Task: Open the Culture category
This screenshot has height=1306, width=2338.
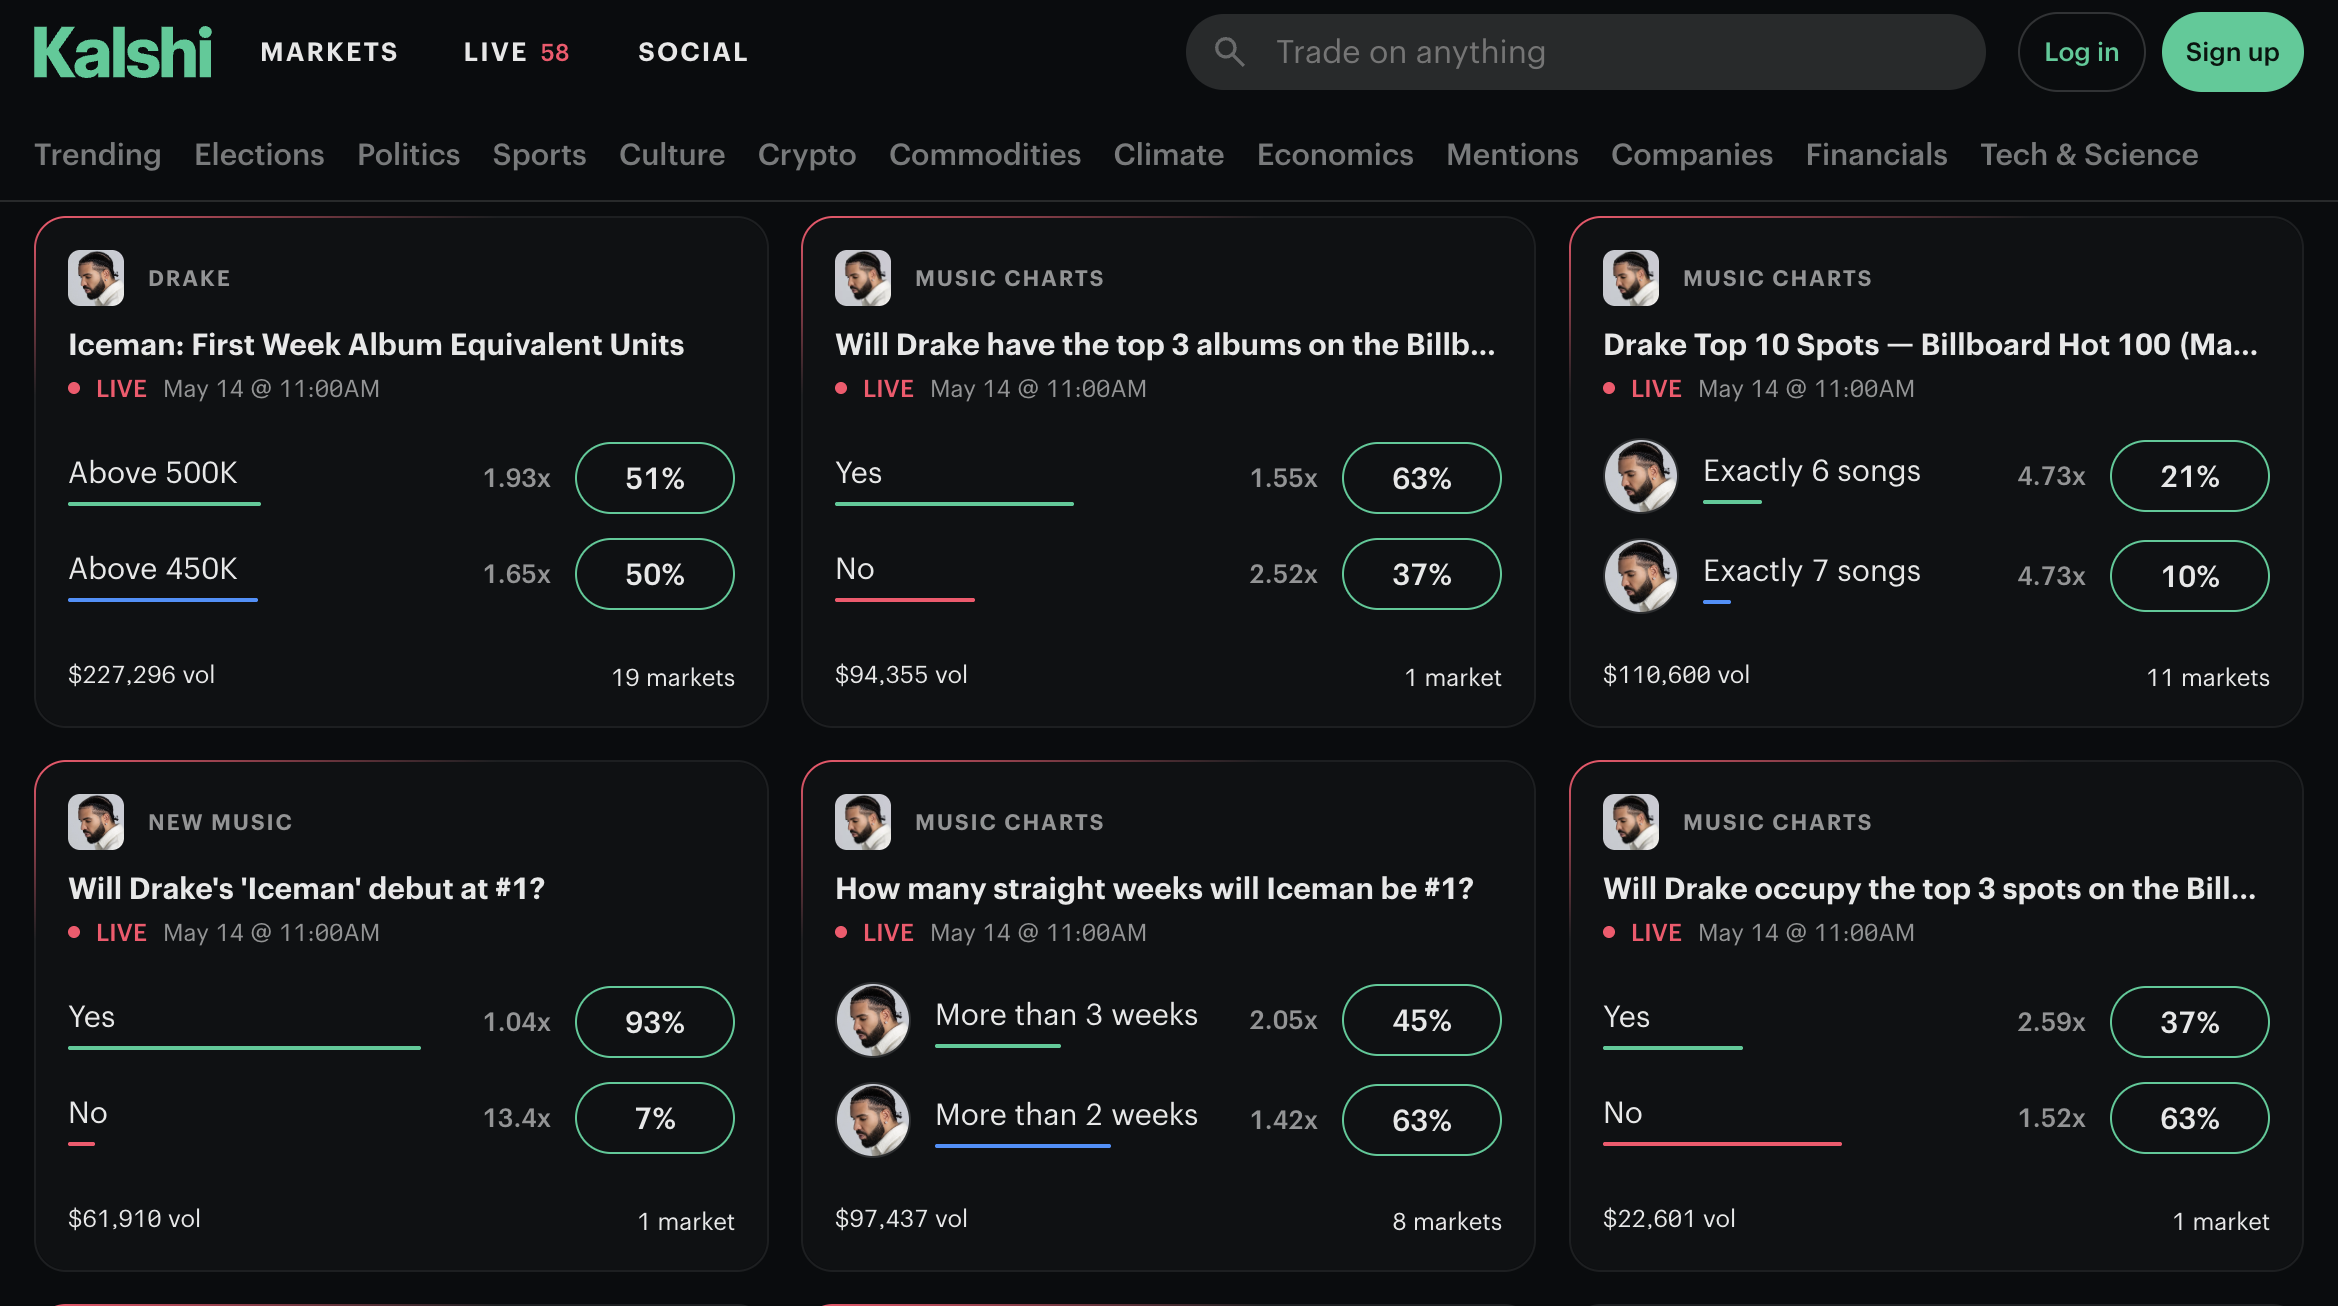Action: 672,154
